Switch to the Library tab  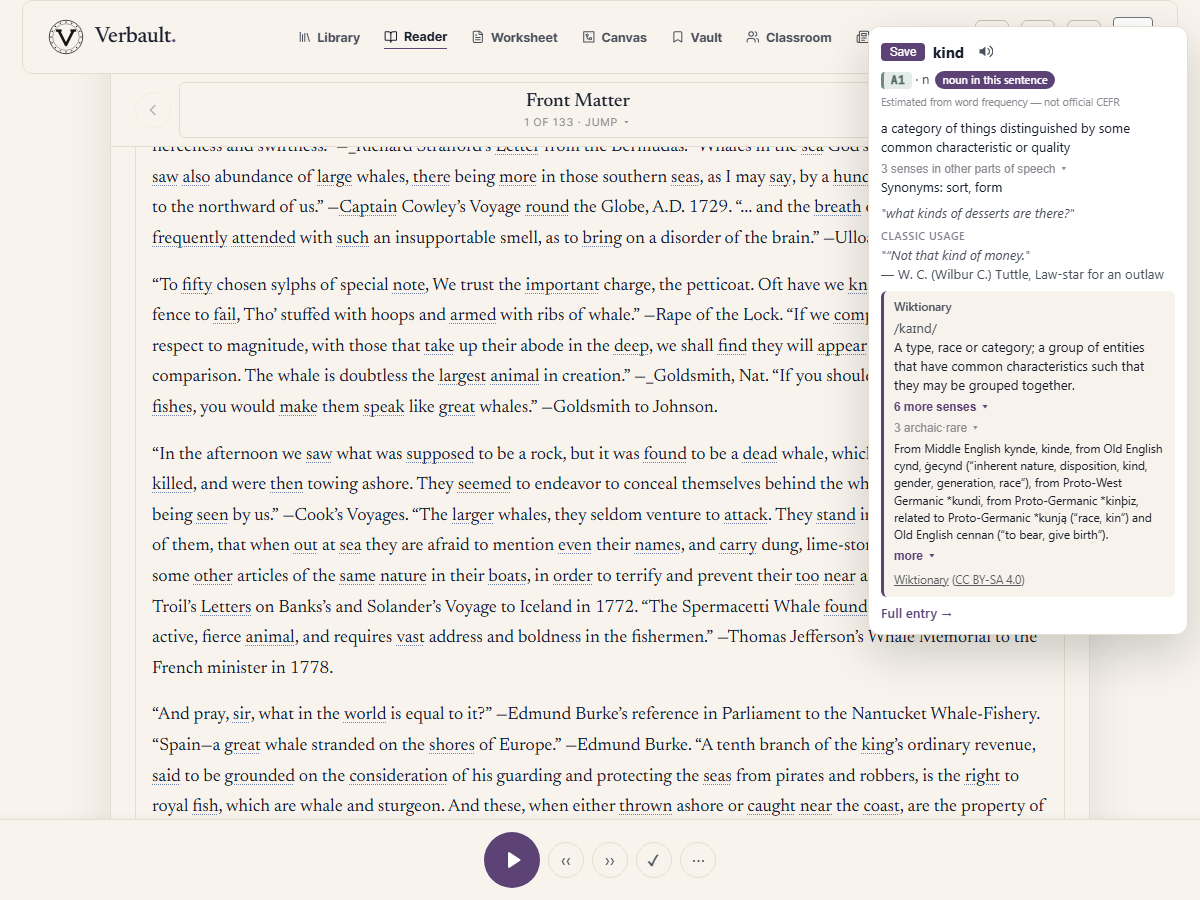point(329,37)
